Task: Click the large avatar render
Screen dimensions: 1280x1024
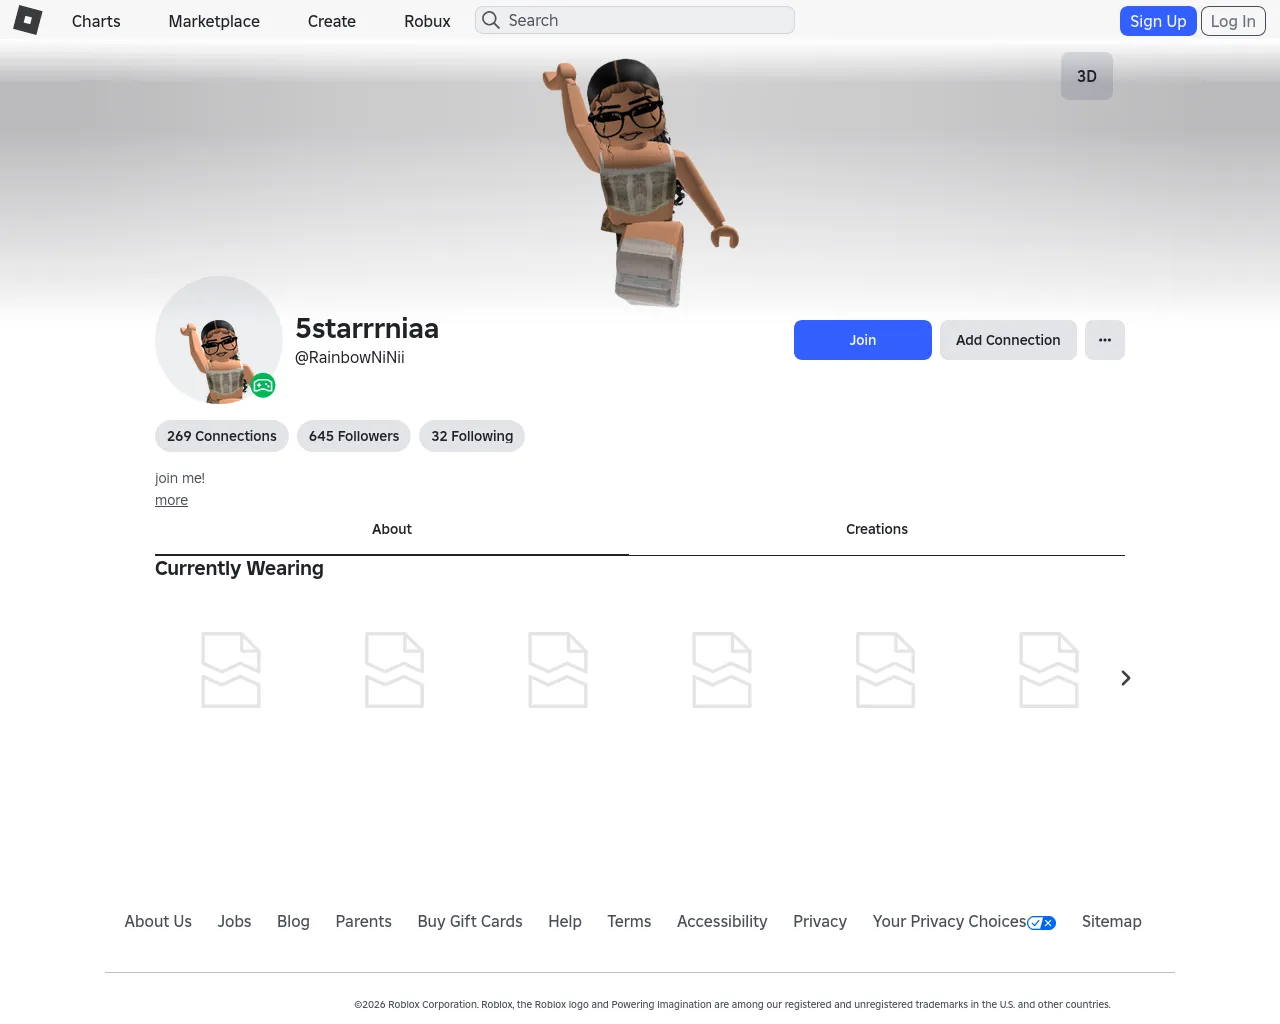Action: 640,182
